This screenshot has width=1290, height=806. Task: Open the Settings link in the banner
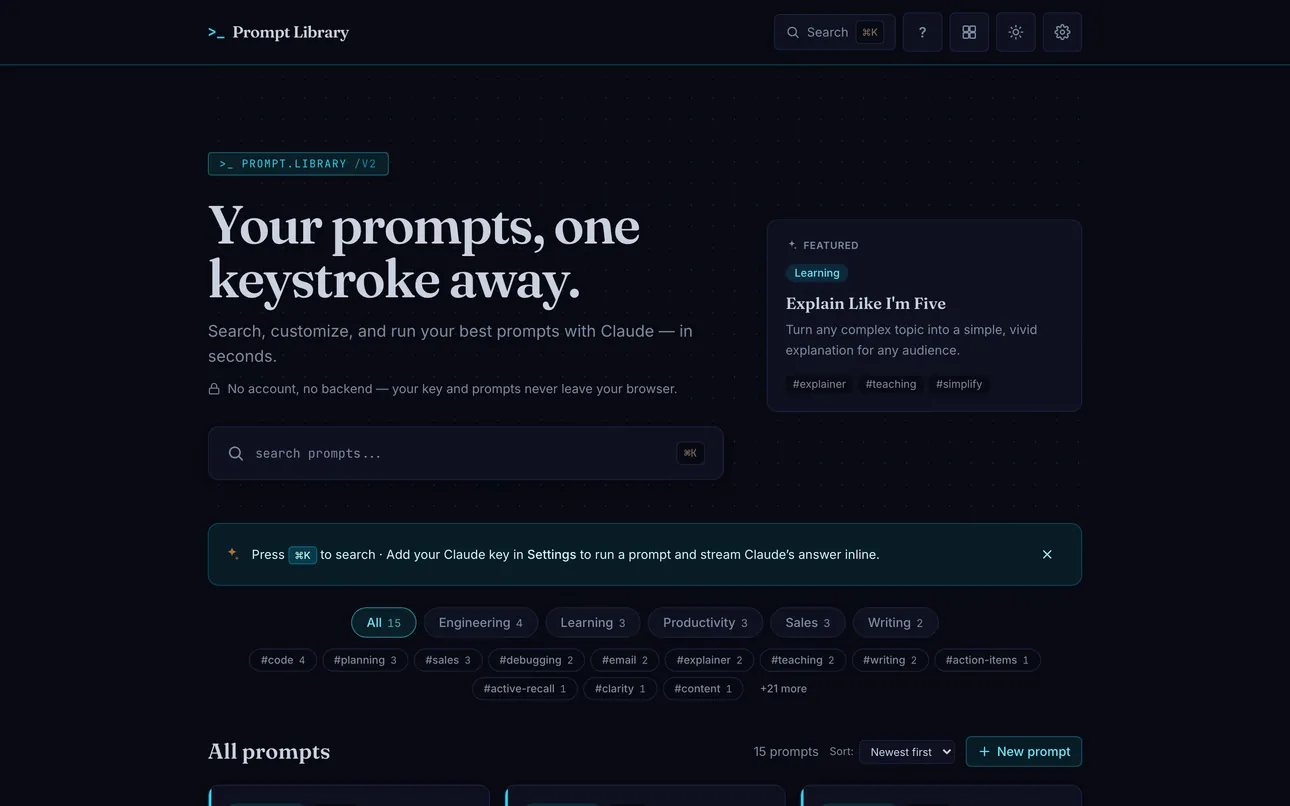[551, 554]
